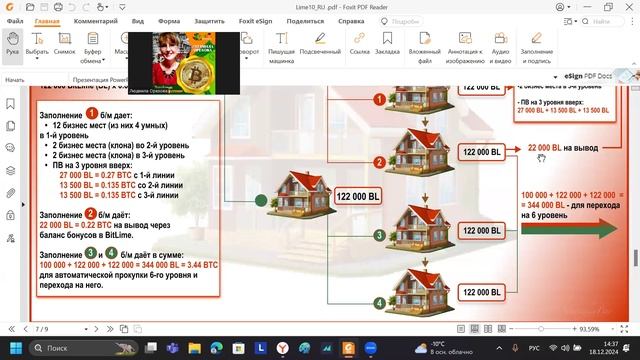This screenshot has width=640, height=360.
Task: Click the Find (Найти) search box
Action: [x=602, y=21]
